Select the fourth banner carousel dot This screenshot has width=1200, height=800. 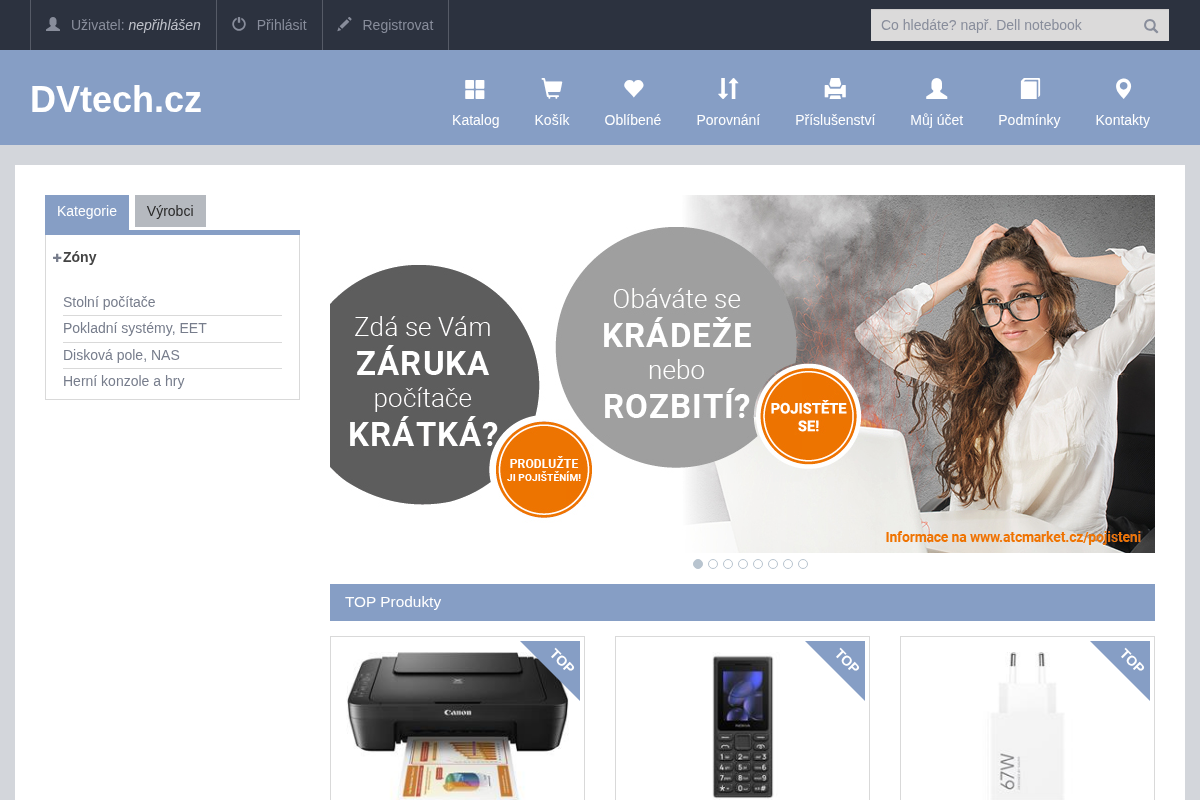tap(743, 564)
